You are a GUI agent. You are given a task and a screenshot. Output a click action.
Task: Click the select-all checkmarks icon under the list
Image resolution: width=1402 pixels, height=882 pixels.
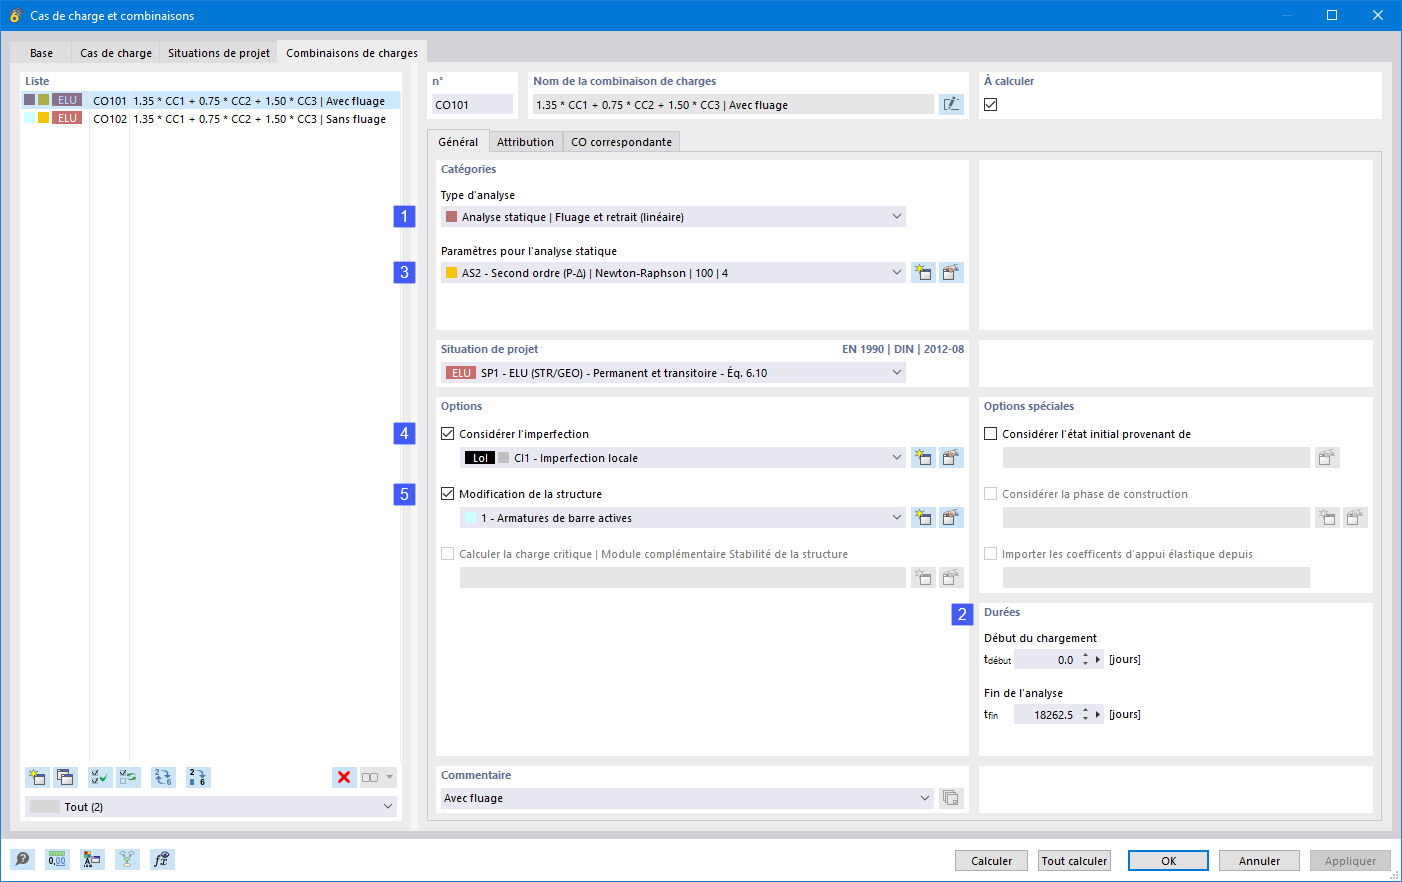(100, 777)
